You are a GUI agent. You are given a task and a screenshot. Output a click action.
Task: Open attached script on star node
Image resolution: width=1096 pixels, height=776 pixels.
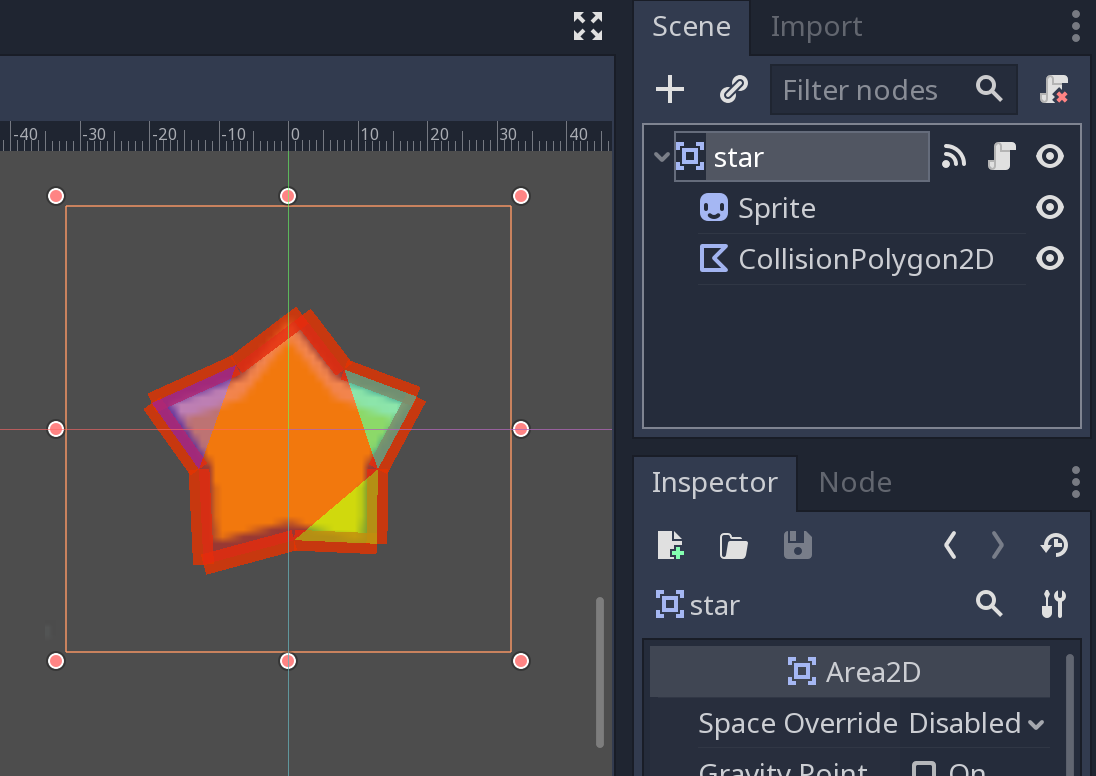pos(1001,157)
